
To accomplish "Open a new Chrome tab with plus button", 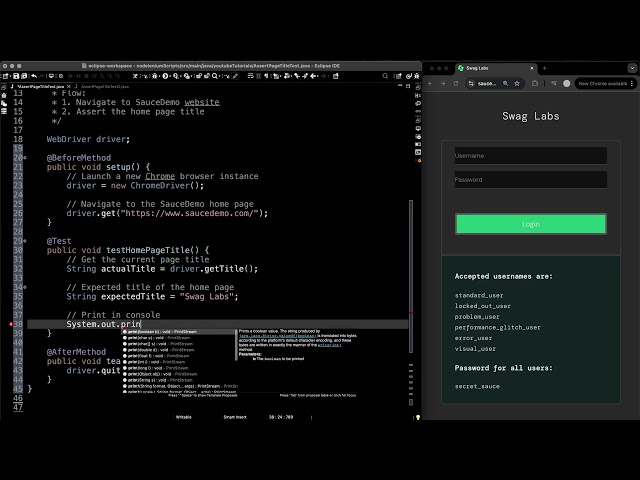I will click(544, 68).
